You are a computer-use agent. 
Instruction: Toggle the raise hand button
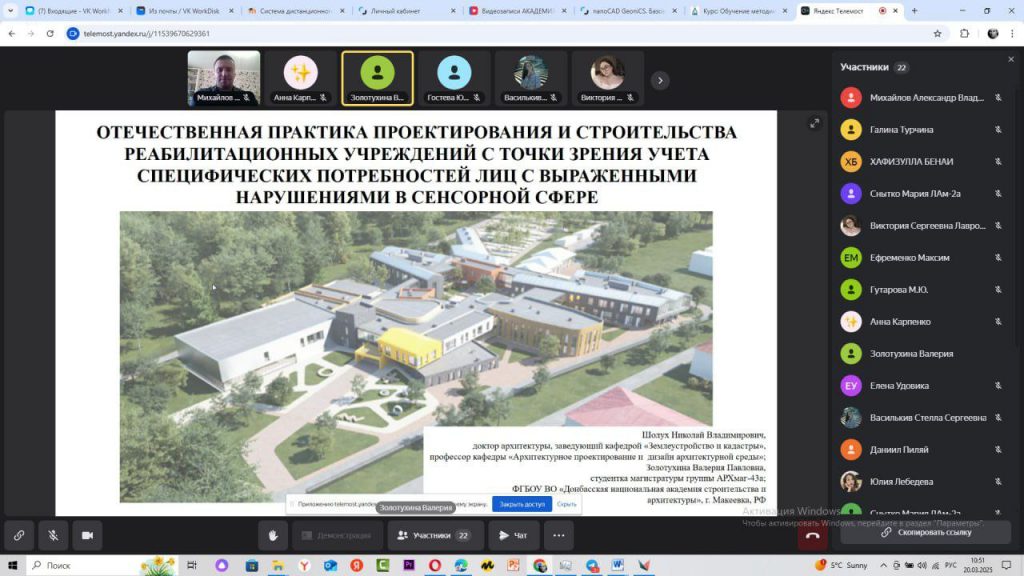[273, 535]
